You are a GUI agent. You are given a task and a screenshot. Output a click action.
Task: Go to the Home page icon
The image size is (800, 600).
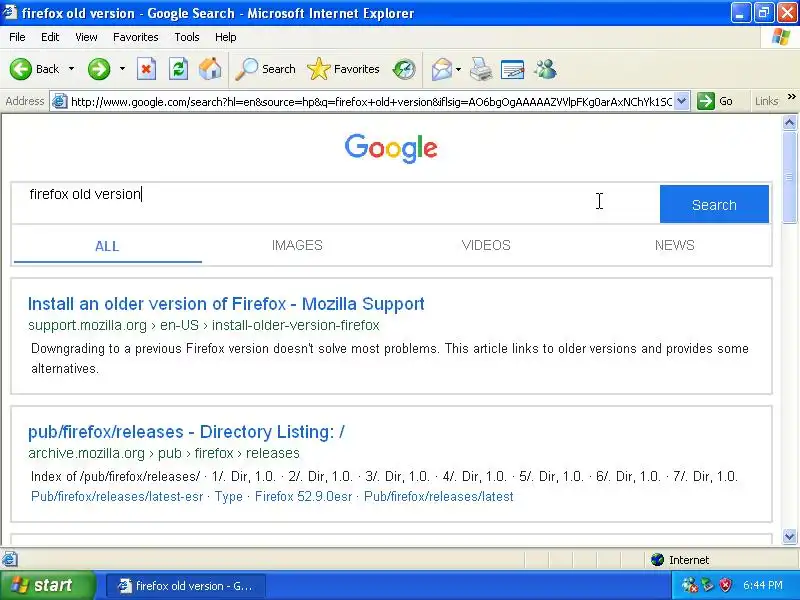point(210,69)
